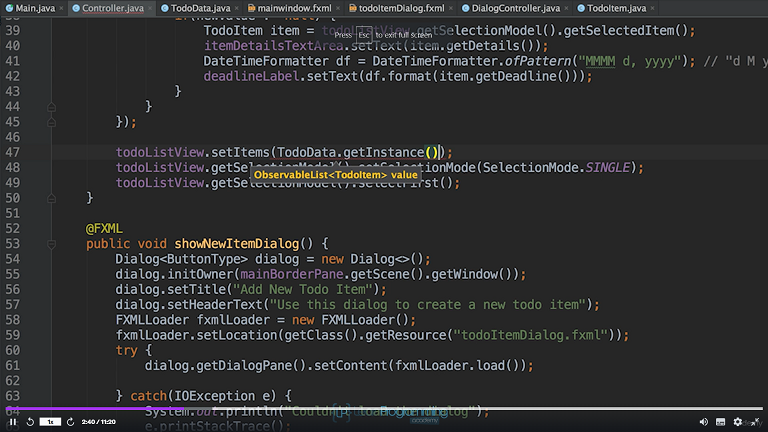This screenshot has width=768, height=432.
Task: Mute the video volume
Action: pyautogui.click(x=703, y=422)
